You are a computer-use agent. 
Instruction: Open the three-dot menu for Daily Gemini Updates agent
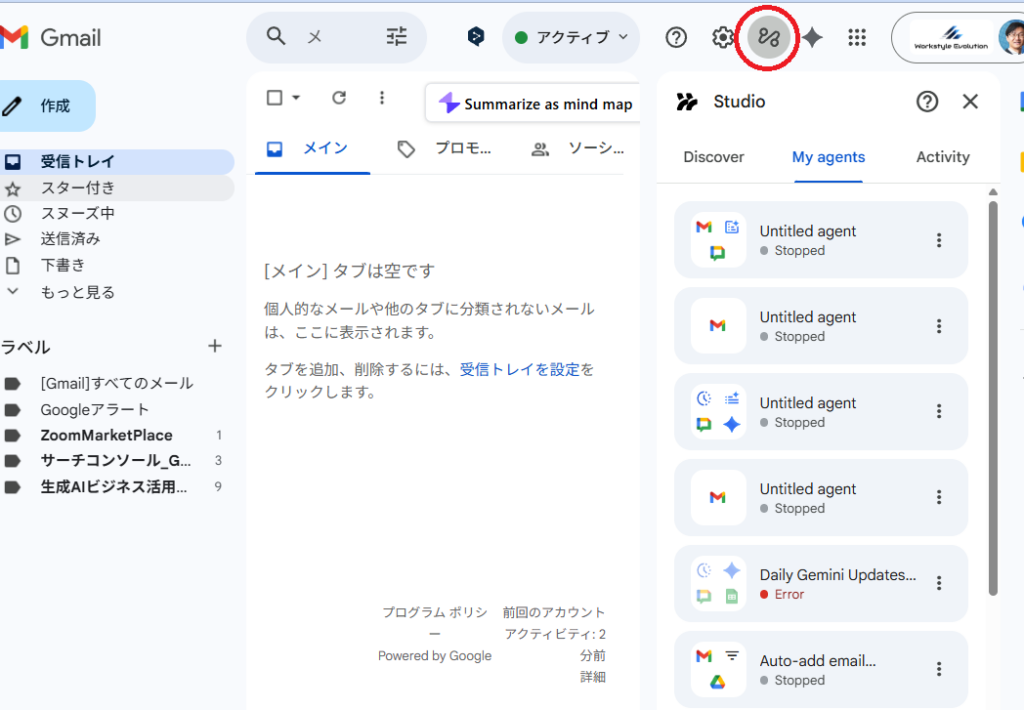tap(937, 584)
